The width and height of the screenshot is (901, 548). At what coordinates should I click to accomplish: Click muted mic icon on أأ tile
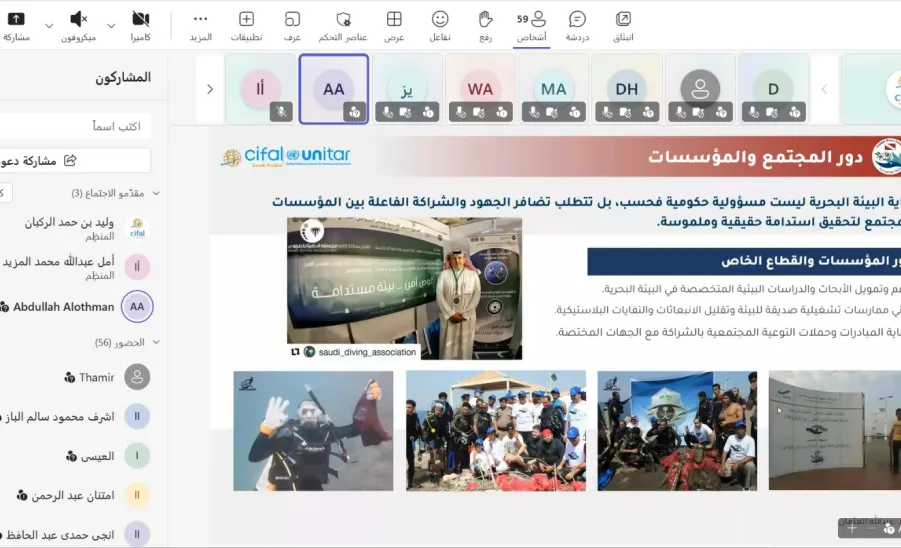point(282,112)
